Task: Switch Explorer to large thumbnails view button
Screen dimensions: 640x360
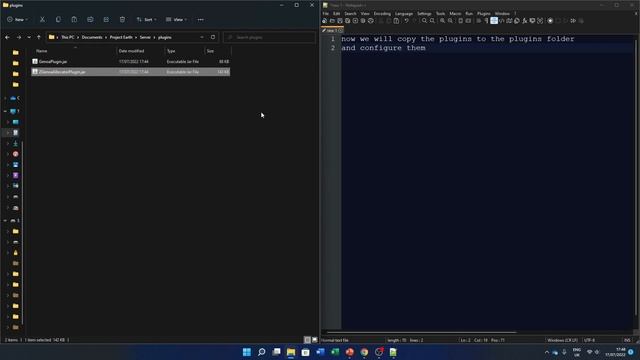Action: coord(314,340)
